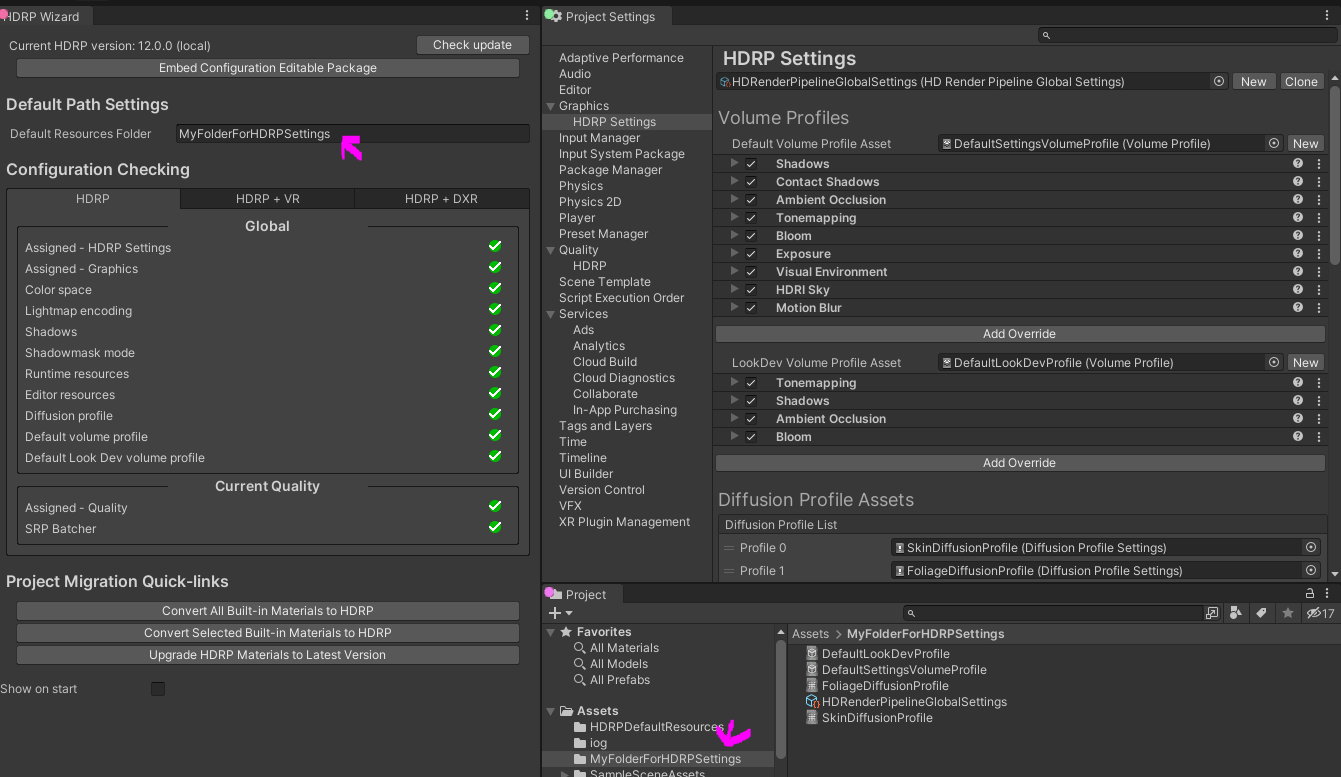Click HDRP Settings panel vertical scrollbar

tap(1335, 175)
